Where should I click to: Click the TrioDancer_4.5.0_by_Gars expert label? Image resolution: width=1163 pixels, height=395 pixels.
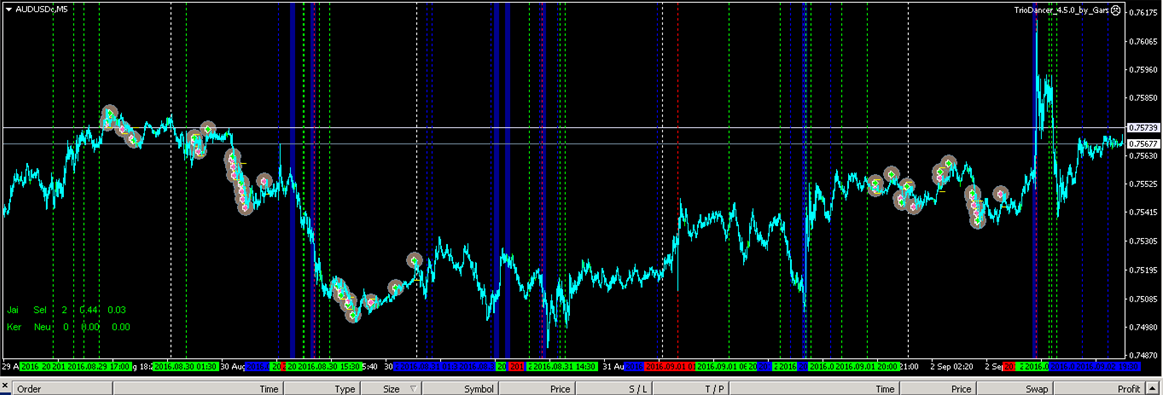pyautogui.click(x=1061, y=10)
